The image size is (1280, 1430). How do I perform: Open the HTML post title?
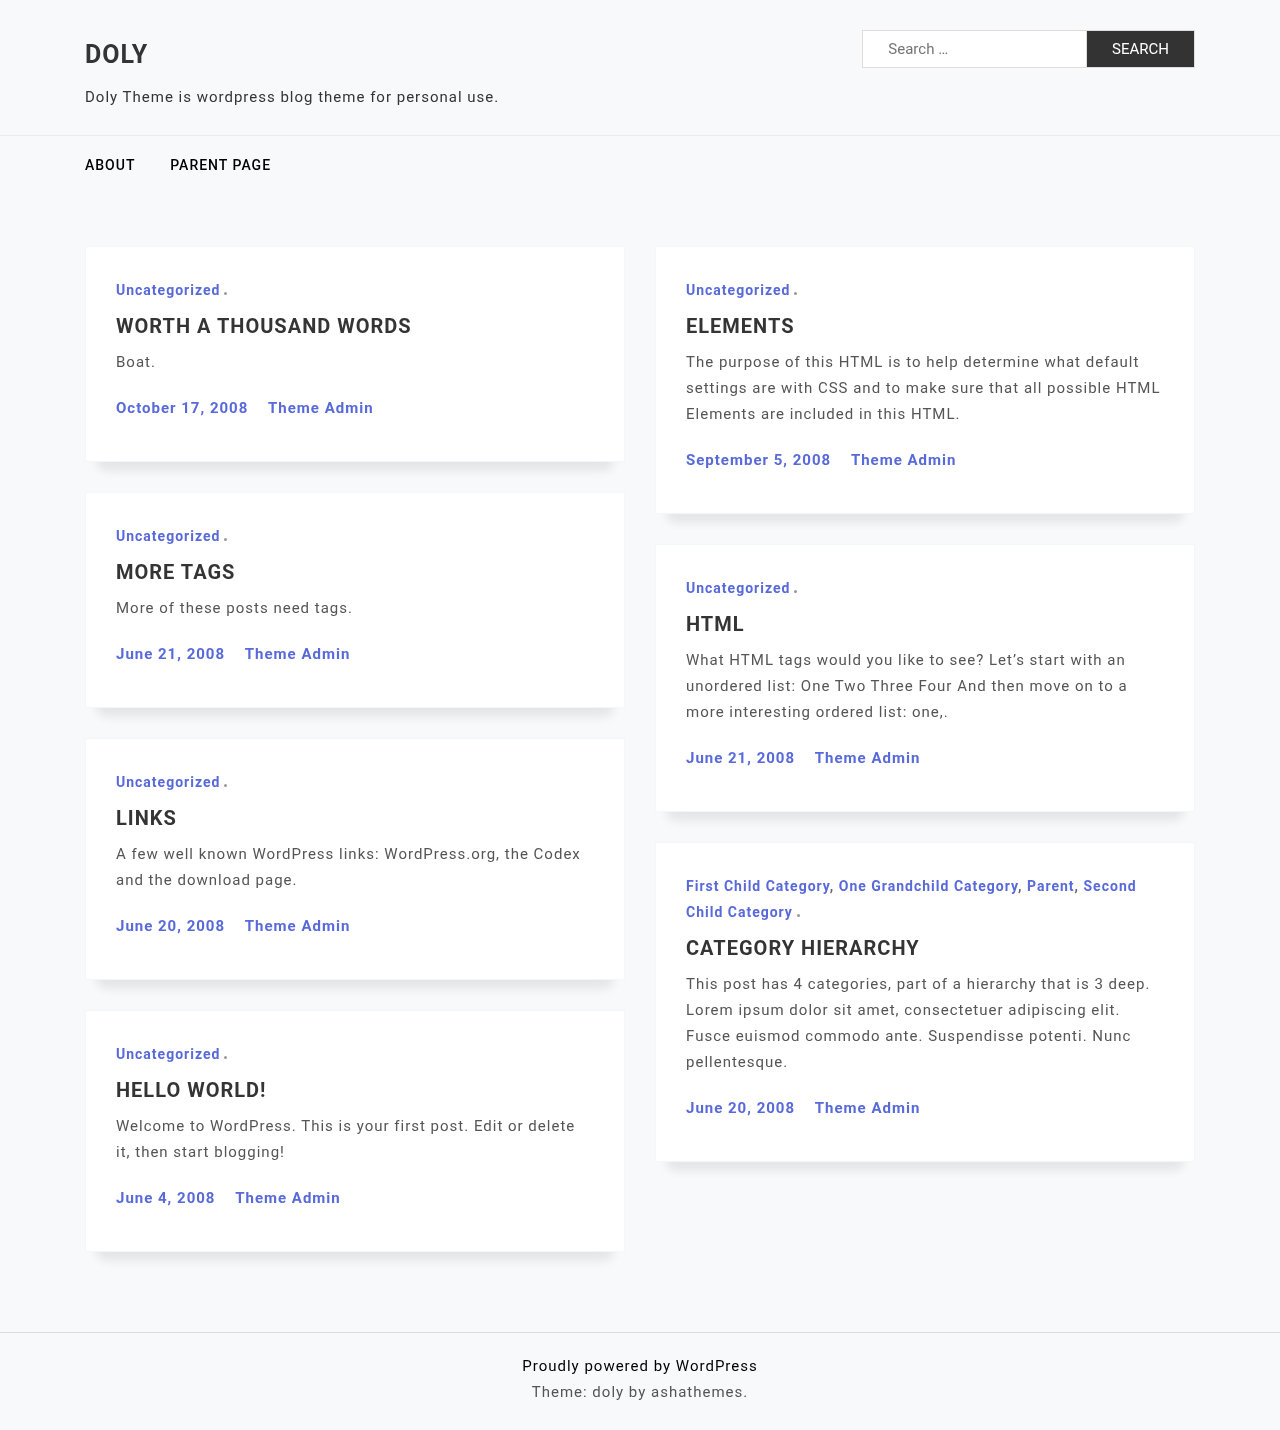(x=715, y=624)
